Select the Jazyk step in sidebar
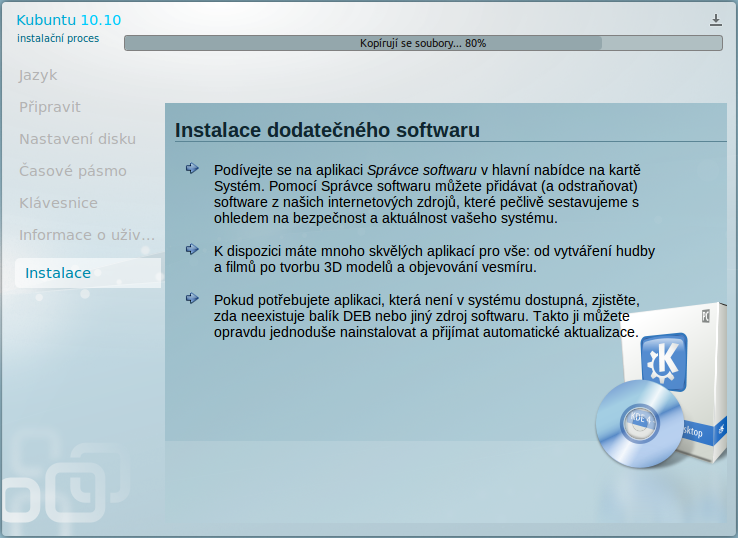The width and height of the screenshot is (738, 538). click(38, 75)
